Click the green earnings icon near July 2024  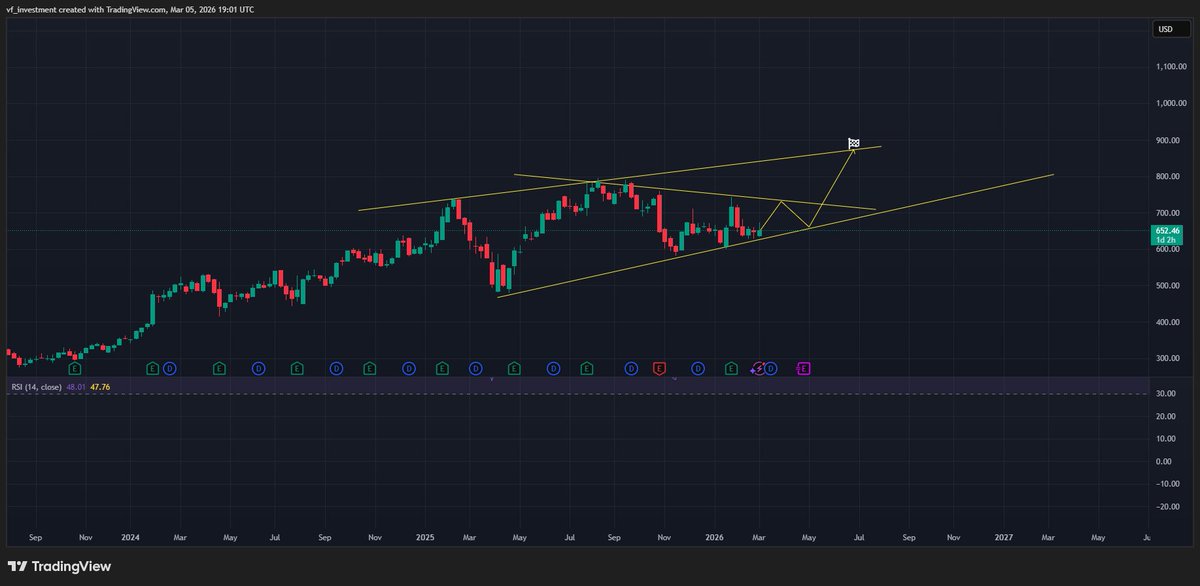click(297, 368)
